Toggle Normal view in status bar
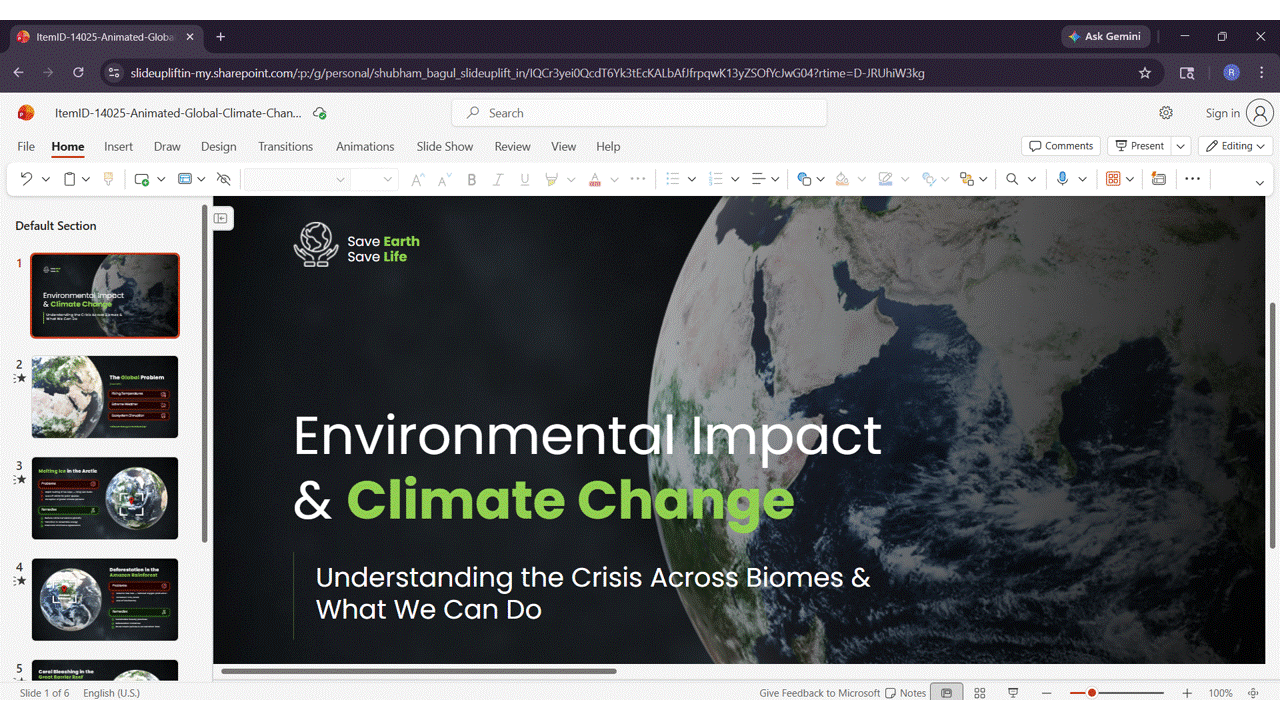The image size is (1280, 720). (946, 693)
